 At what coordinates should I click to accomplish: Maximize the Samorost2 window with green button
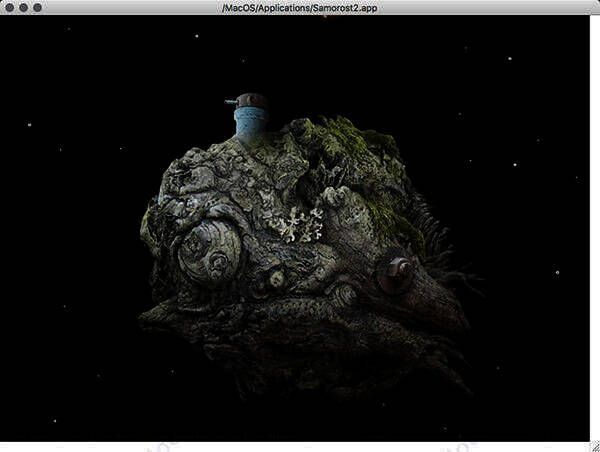[37, 7]
